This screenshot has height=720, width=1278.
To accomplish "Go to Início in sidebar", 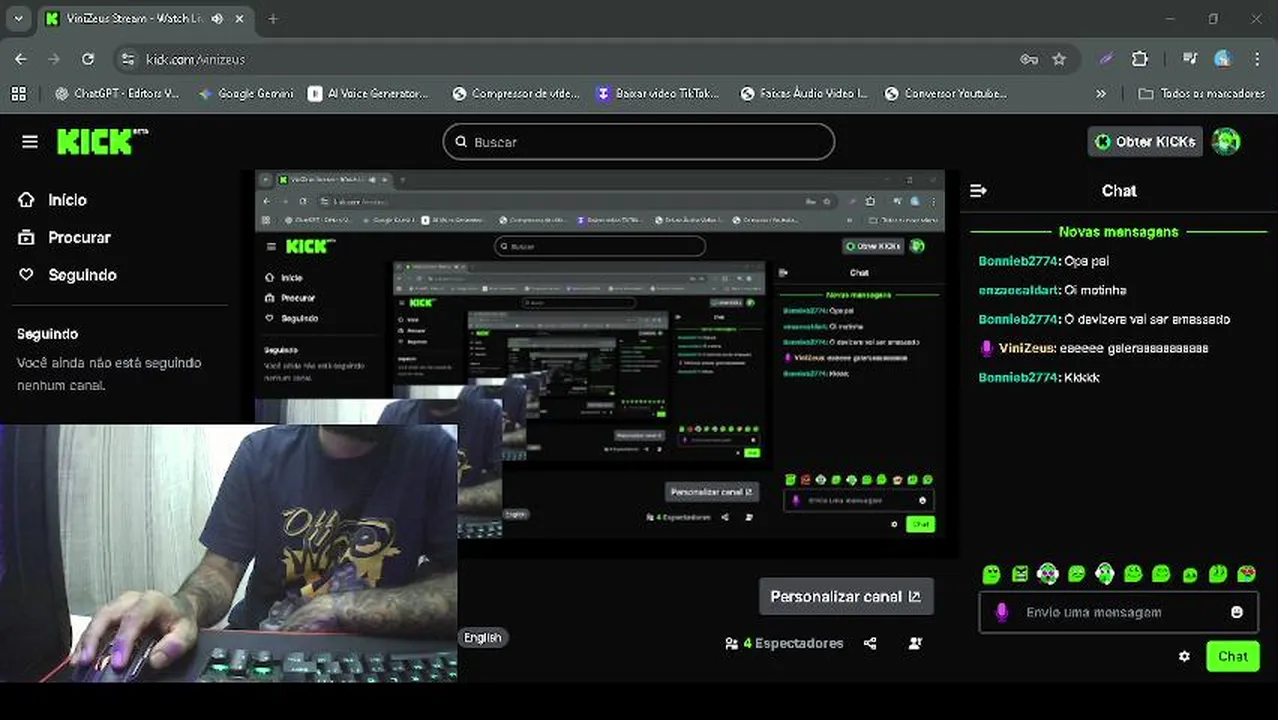I will tap(53, 200).
